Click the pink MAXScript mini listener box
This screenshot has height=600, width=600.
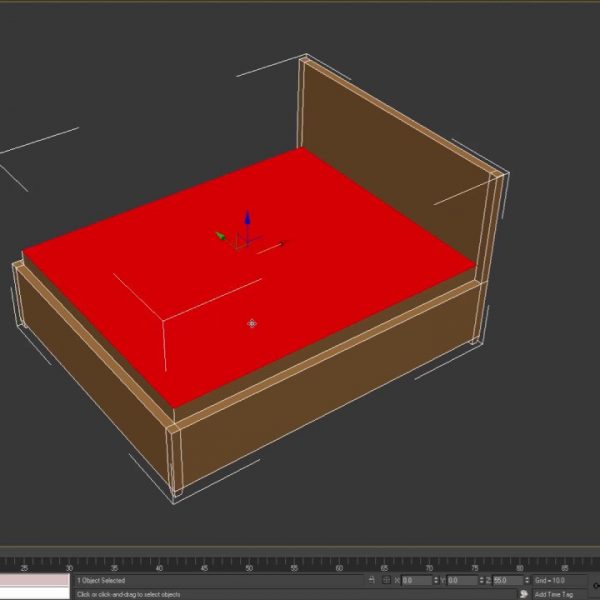point(35,580)
